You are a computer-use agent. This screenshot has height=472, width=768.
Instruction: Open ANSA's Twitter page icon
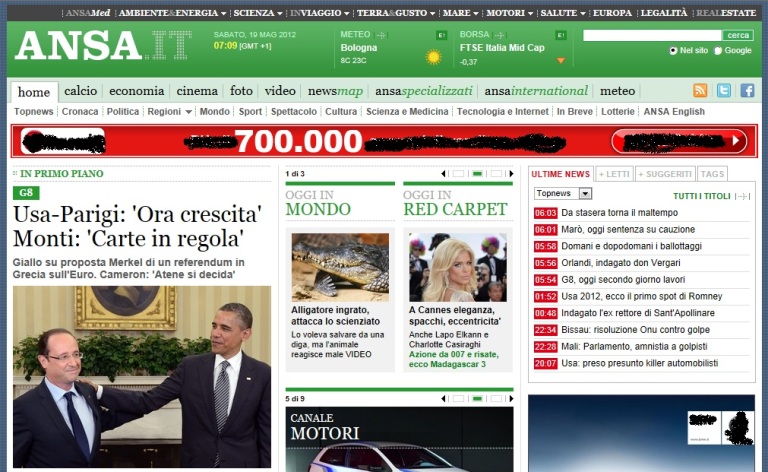click(x=723, y=91)
